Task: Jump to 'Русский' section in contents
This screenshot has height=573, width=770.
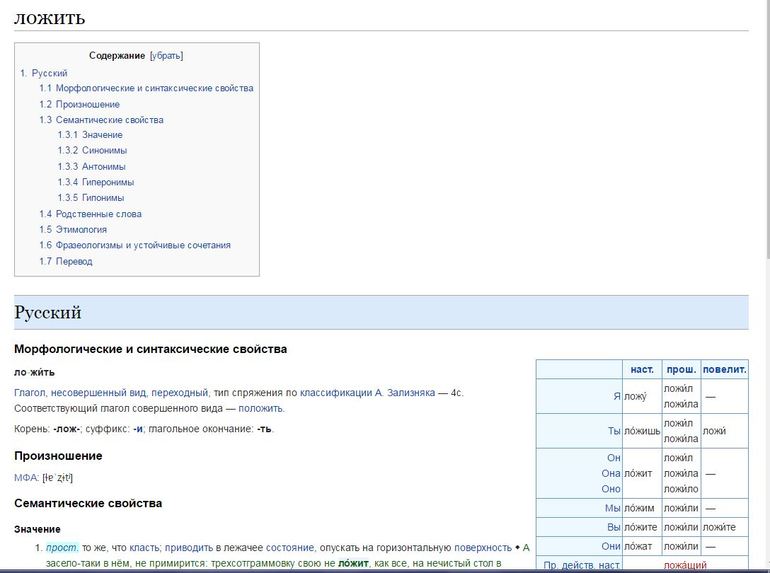Action: tap(49, 73)
